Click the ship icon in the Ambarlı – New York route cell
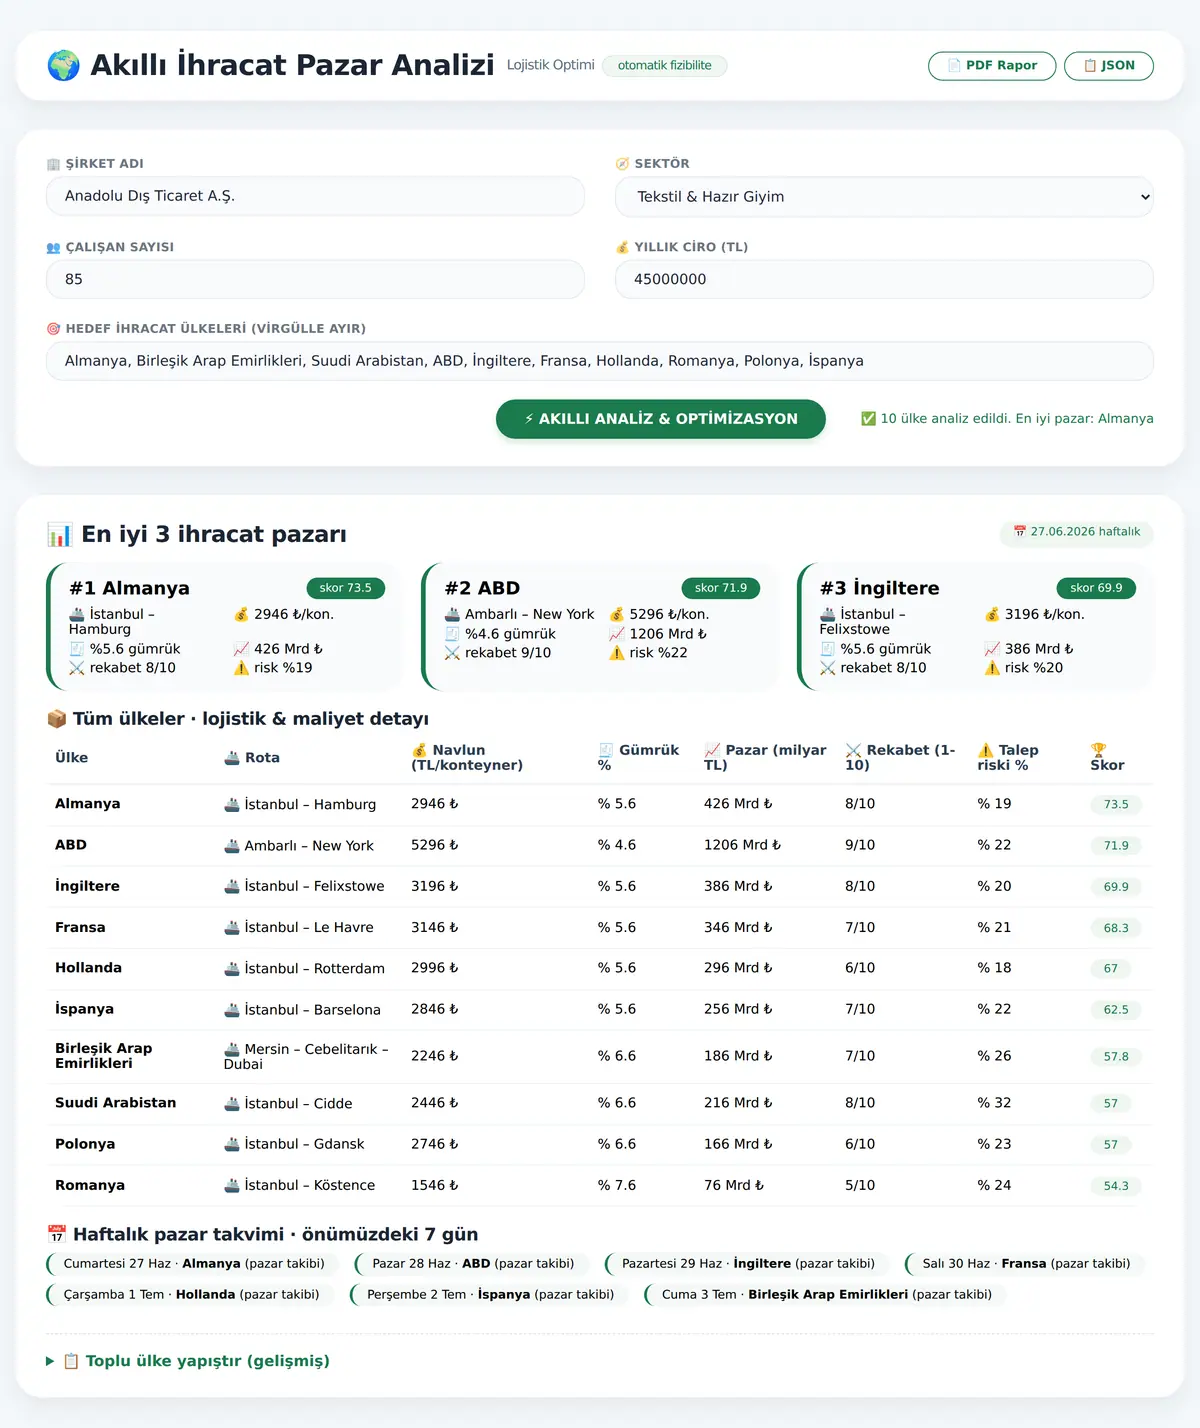1200x1428 pixels. pos(232,846)
